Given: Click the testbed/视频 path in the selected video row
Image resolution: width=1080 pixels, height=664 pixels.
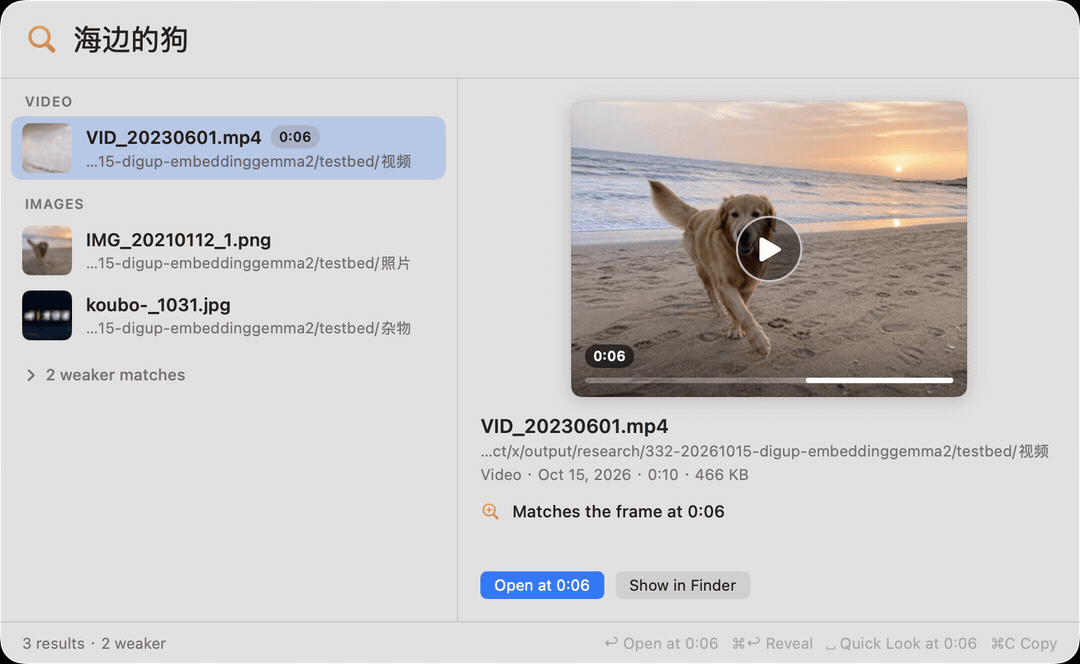Looking at the screenshot, I should tap(249, 162).
